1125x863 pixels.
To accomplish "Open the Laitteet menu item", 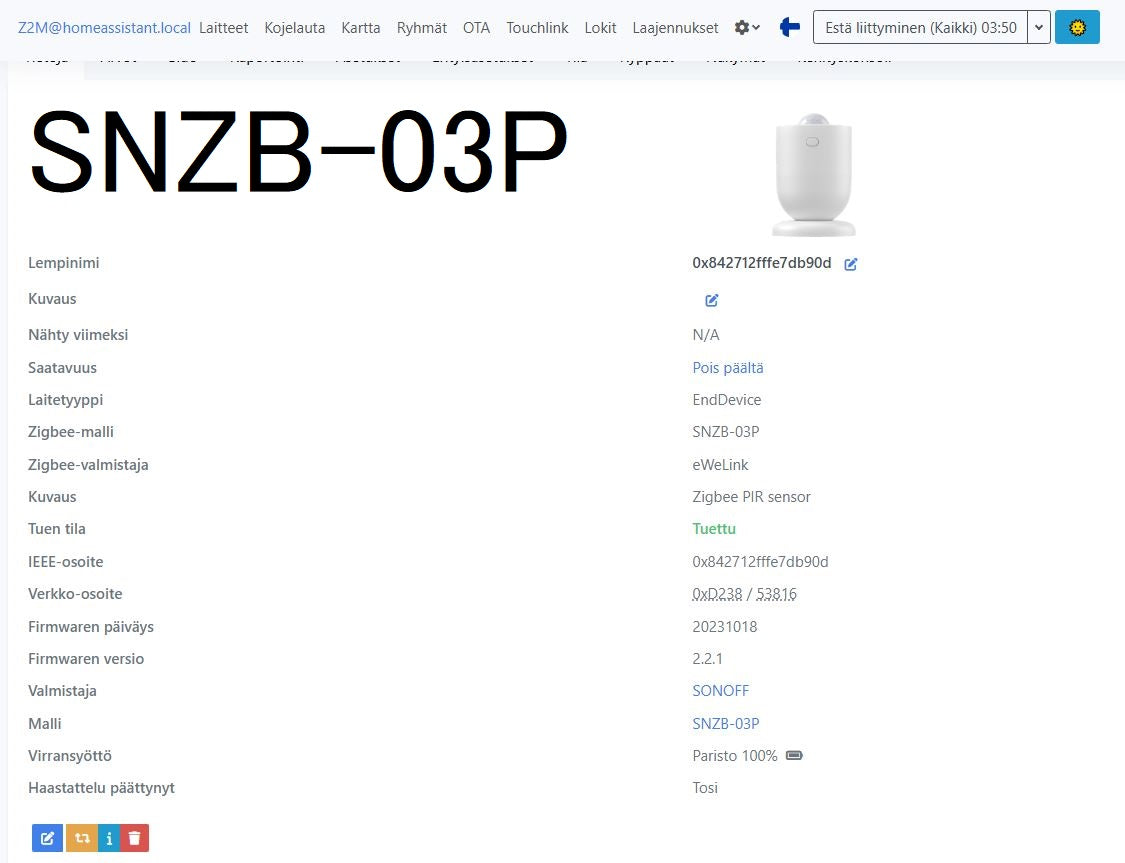I will 224,27.
